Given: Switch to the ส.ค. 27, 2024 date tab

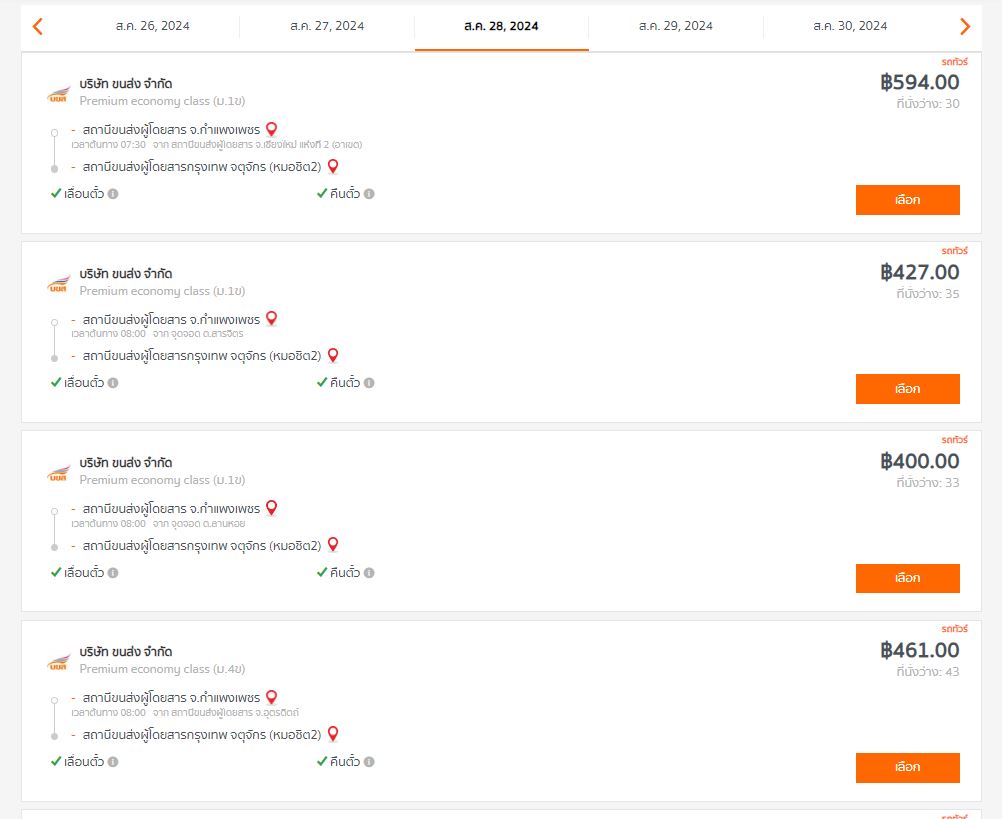Looking at the screenshot, I should pyautogui.click(x=327, y=26).
